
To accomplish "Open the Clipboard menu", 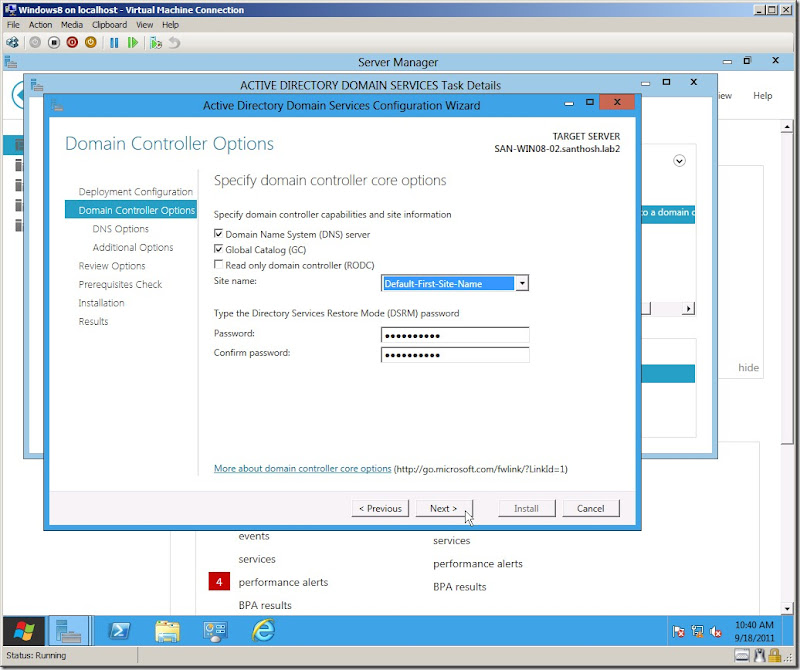I will click(x=110, y=25).
